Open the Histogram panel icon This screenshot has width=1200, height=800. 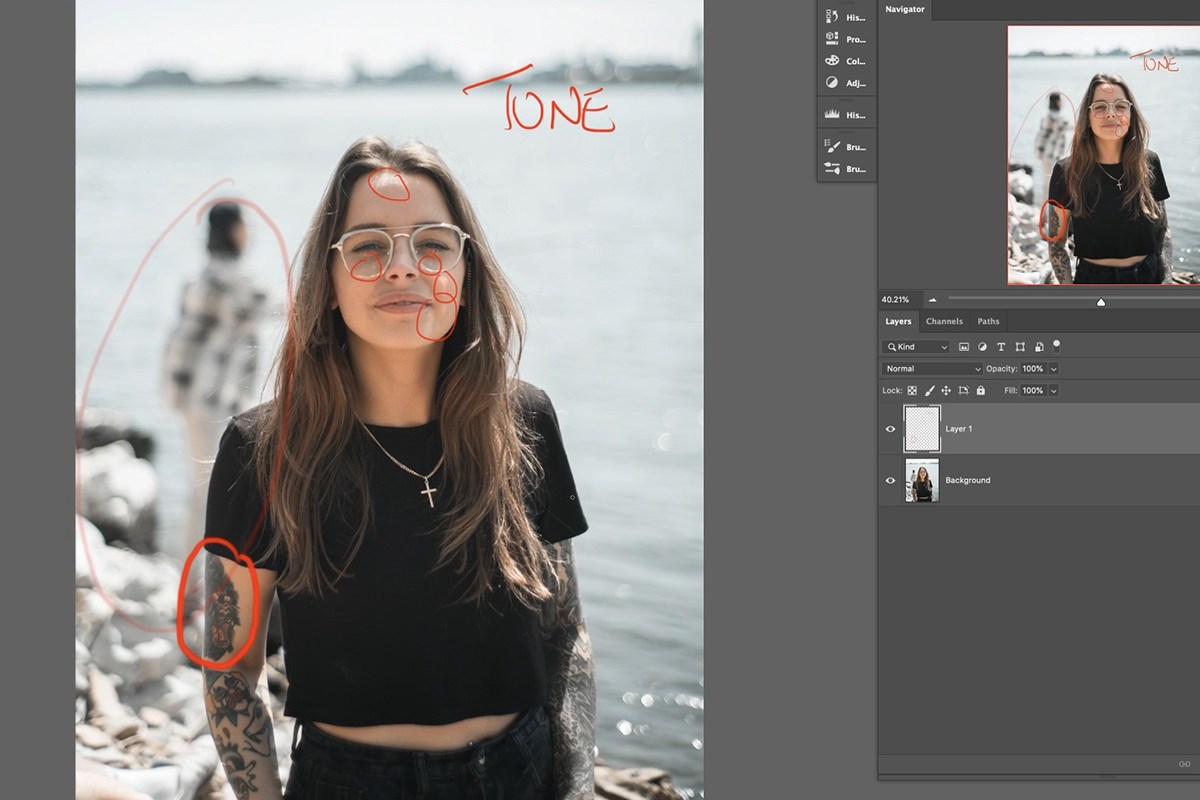coord(832,115)
